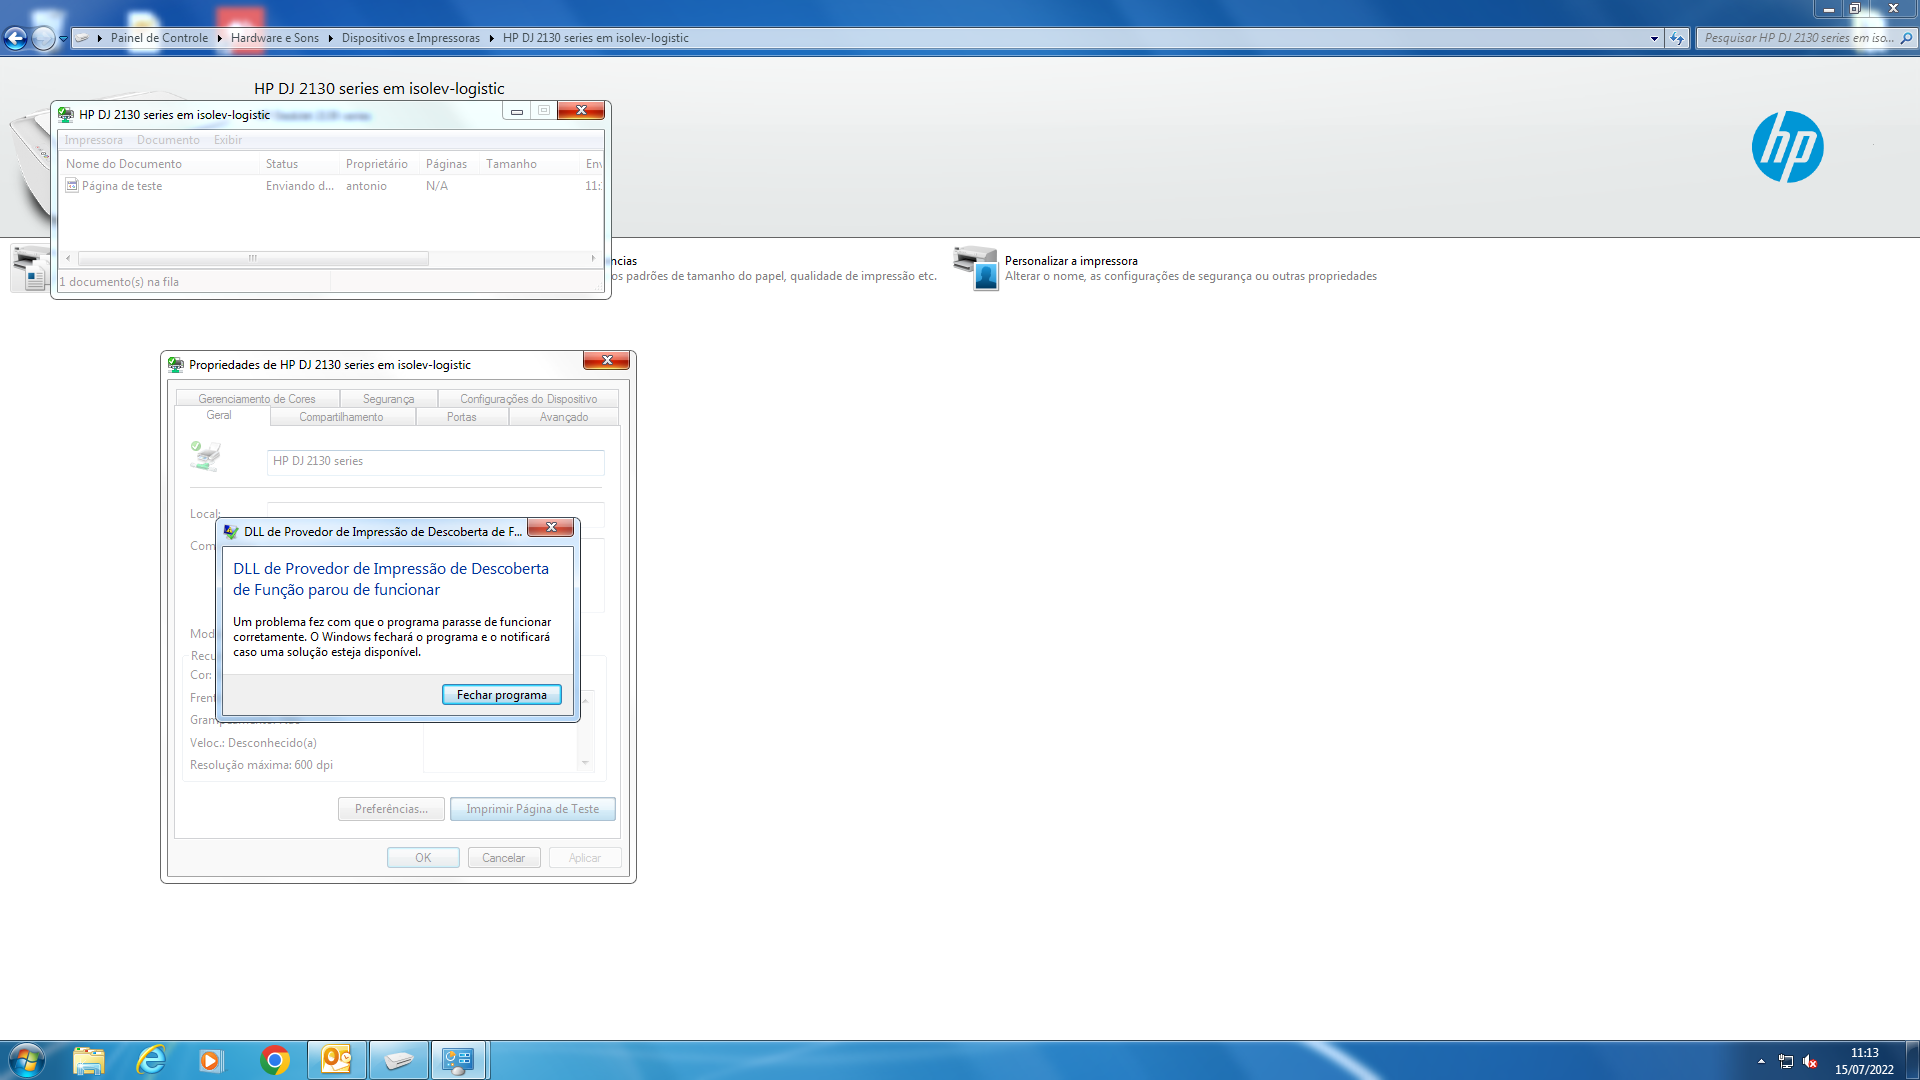1920x1080 pixels.
Task: Switch to the Portas tab
Action: (462, 417)
